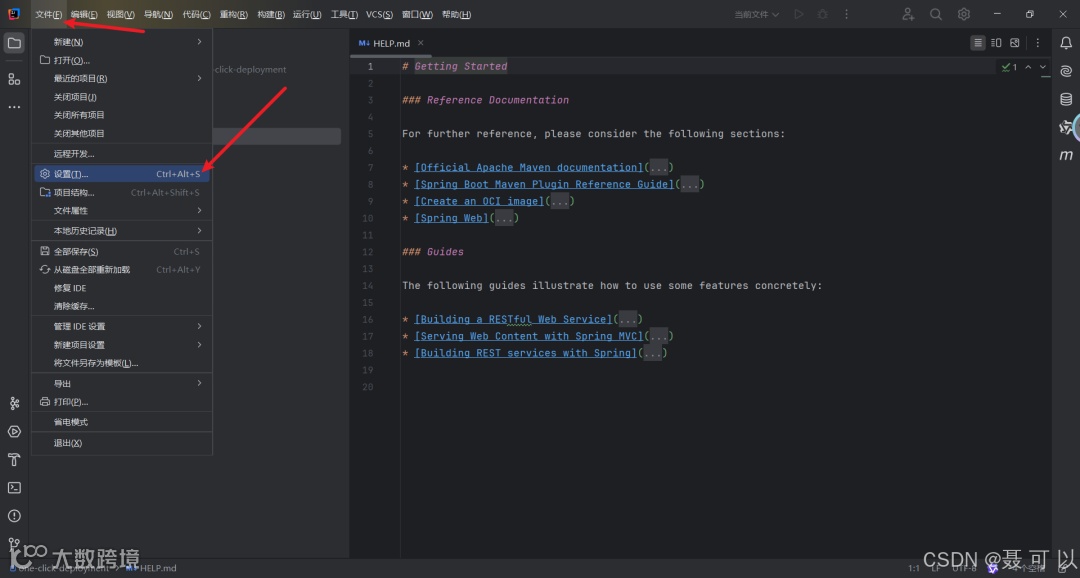Choose 退出(X) menu item

pyautogui.click(x=122, y=444)
